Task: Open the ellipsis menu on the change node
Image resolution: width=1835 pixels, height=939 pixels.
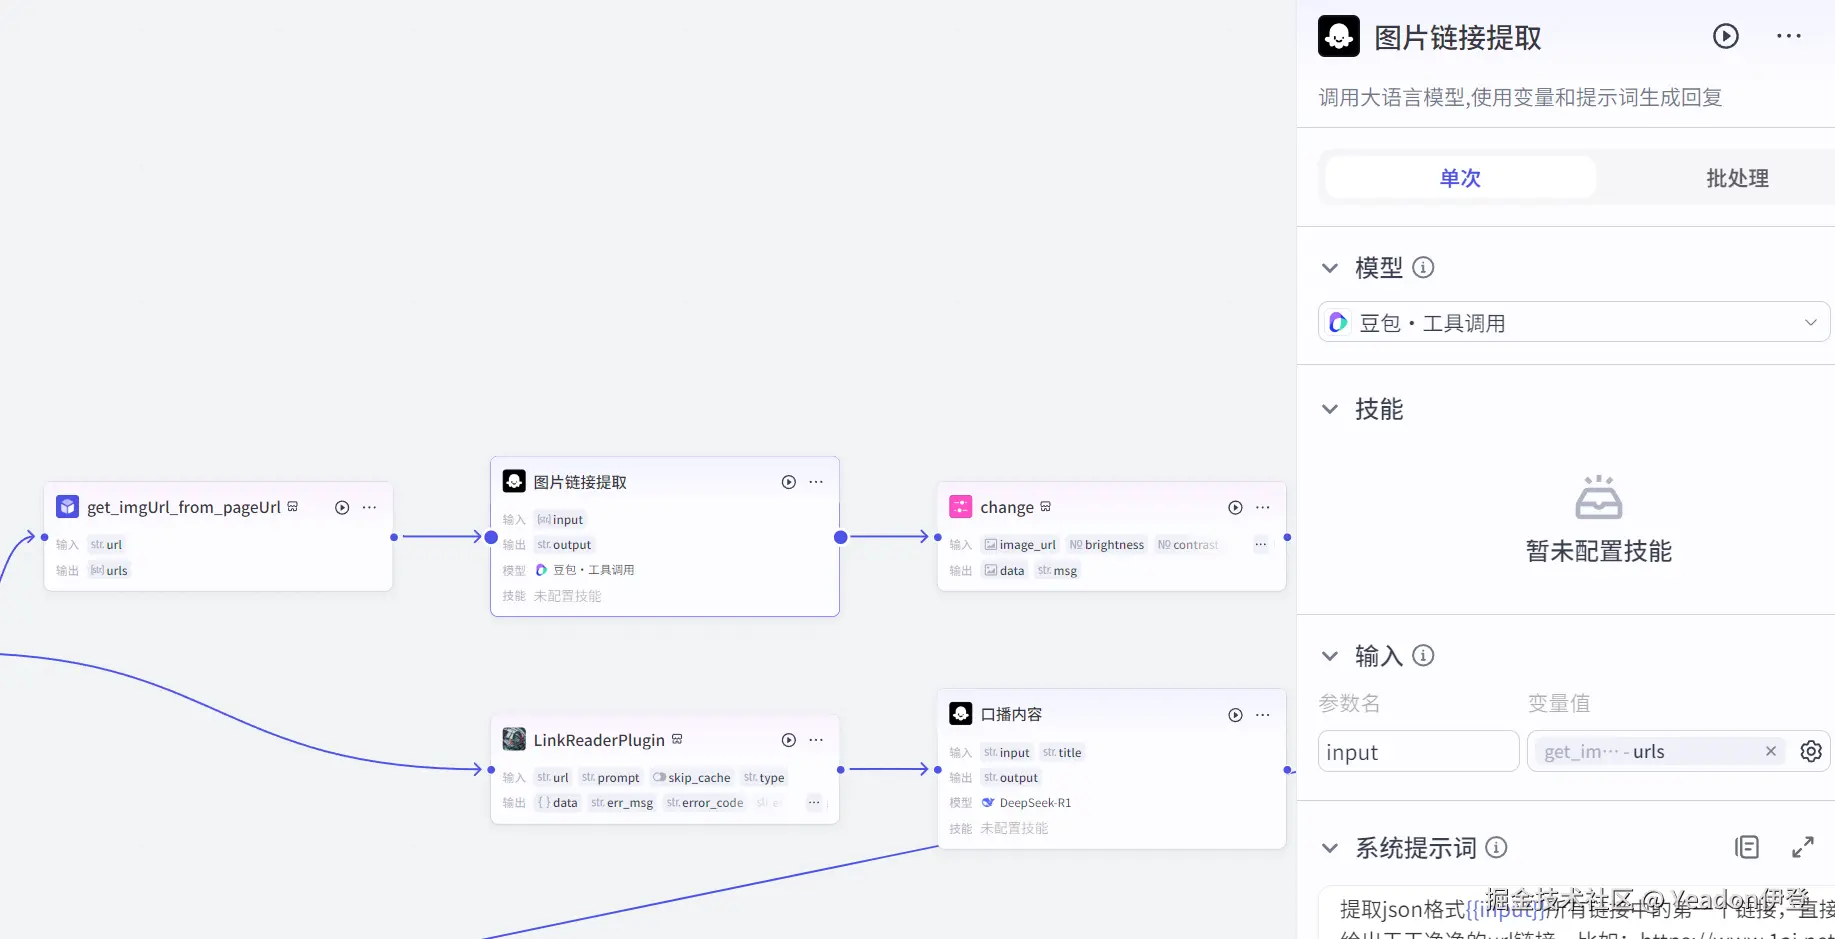Action: pos(1263,508)
